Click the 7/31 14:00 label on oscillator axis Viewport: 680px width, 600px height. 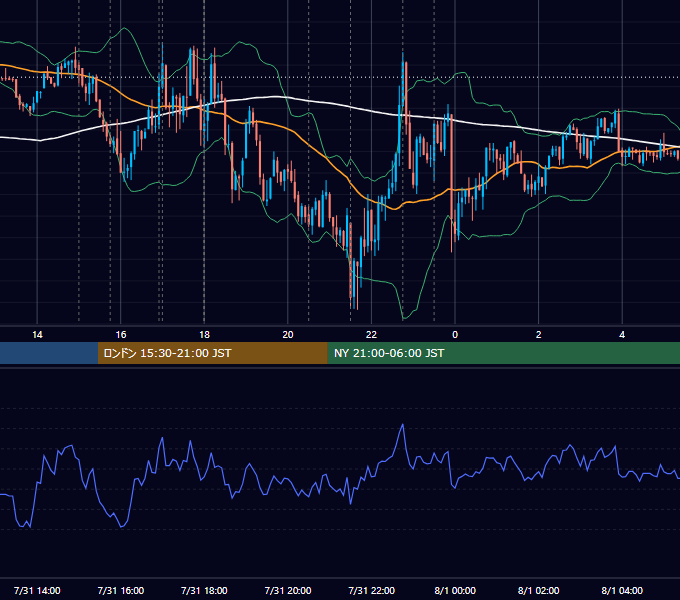(37, 590)
